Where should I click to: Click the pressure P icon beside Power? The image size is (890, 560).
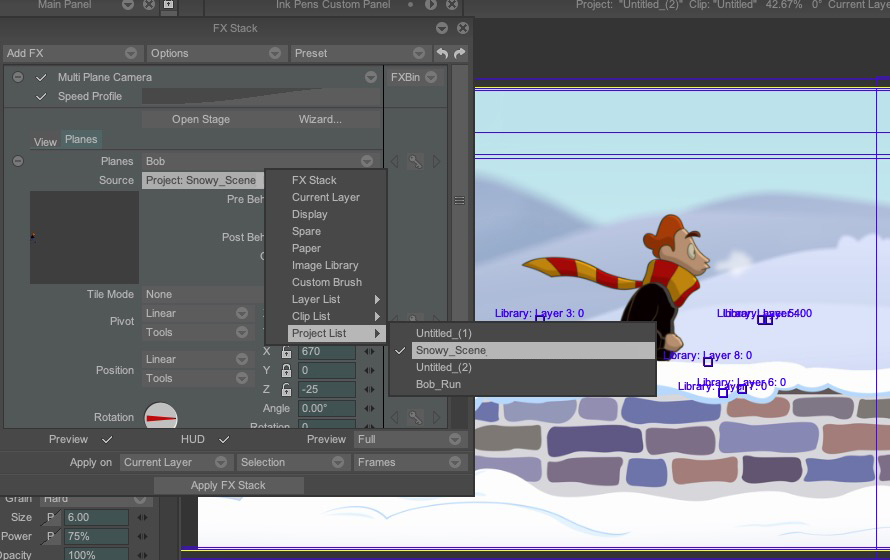(x=51, y=536)
